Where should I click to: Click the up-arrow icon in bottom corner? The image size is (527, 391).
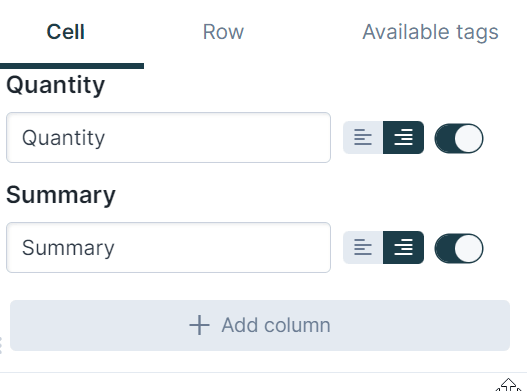click(x=509, y=385)
